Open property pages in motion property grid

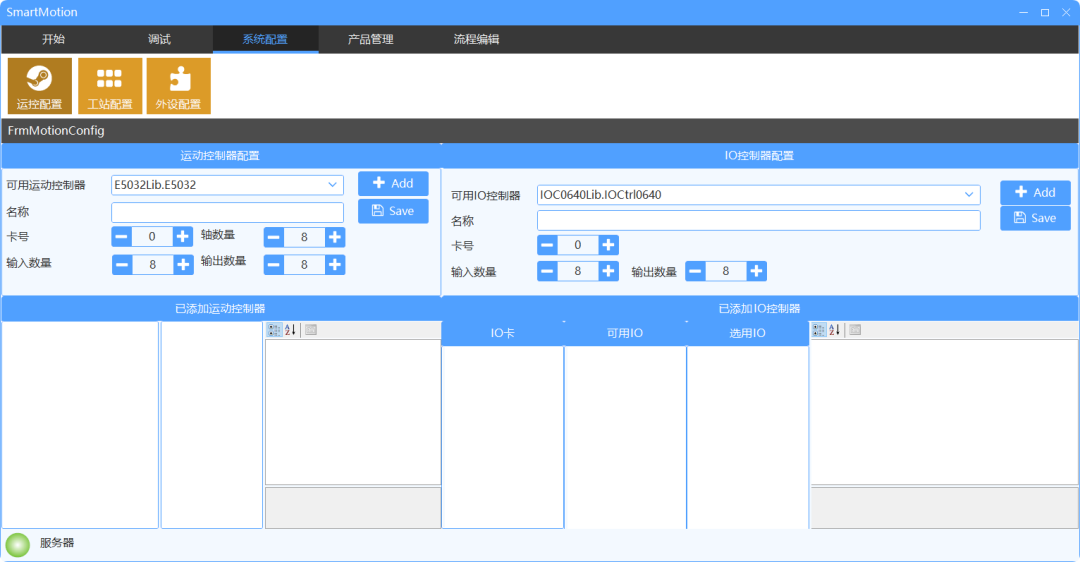point(311,330)
